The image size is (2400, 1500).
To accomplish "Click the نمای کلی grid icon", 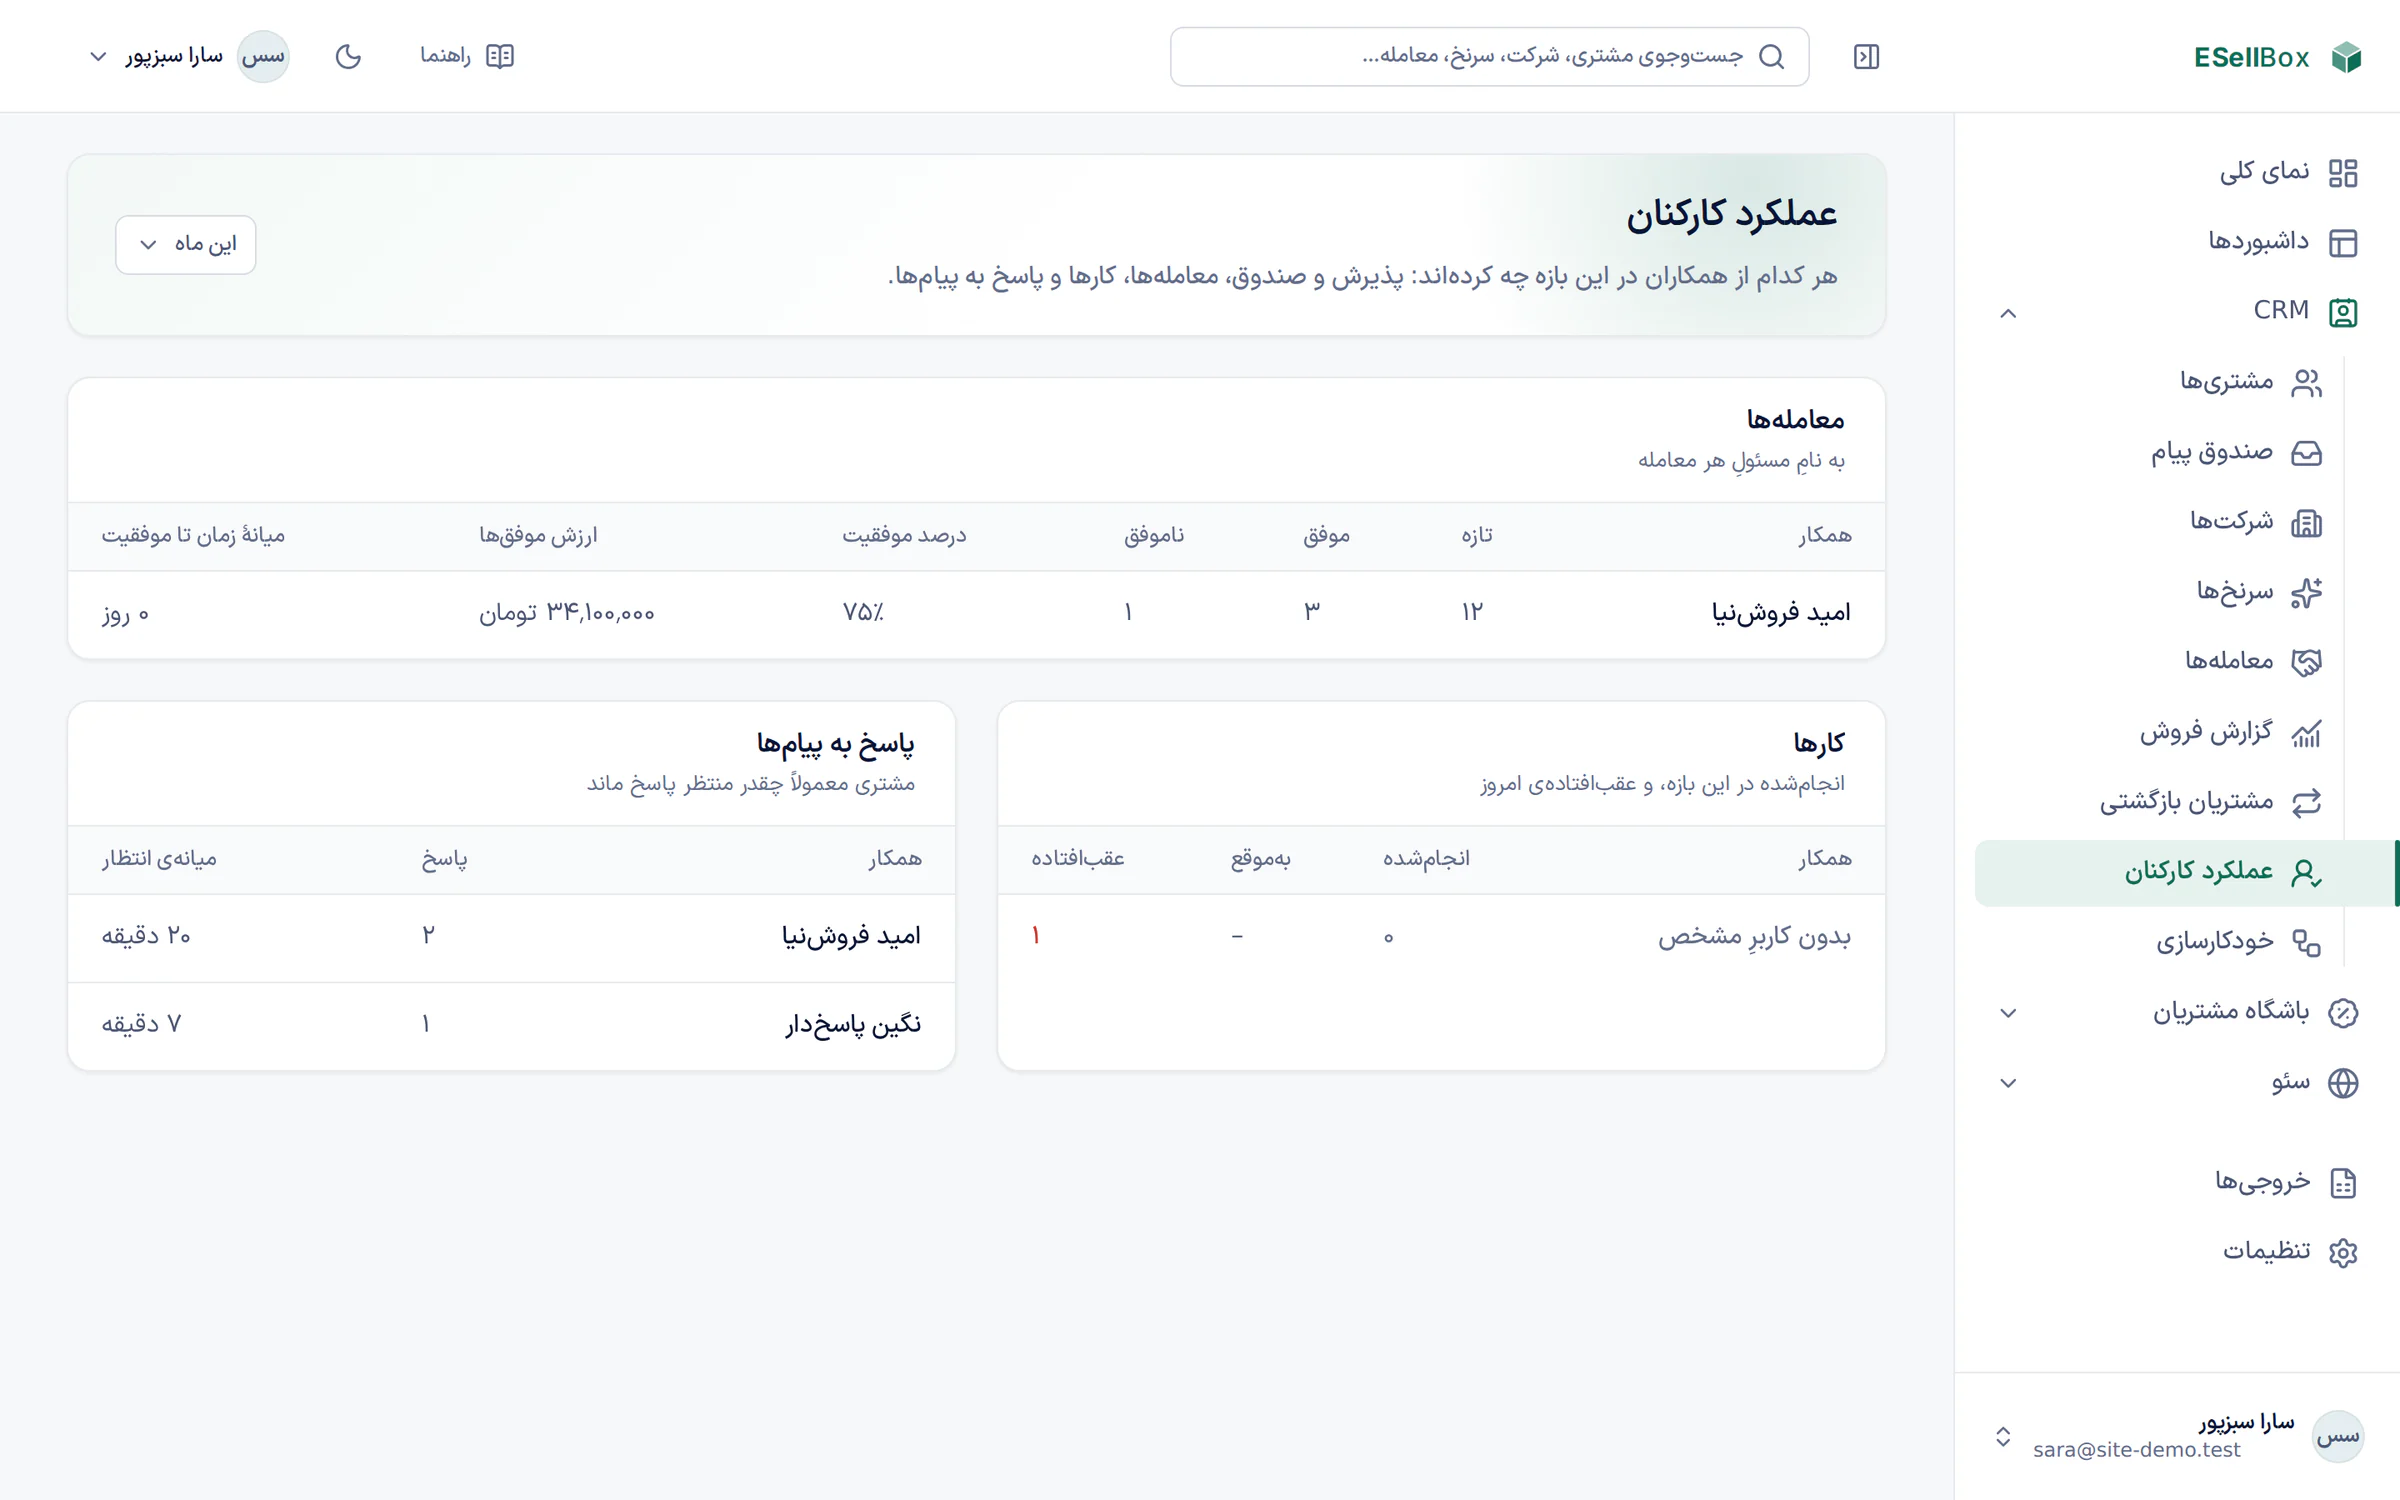I will tap(2343, 173).
